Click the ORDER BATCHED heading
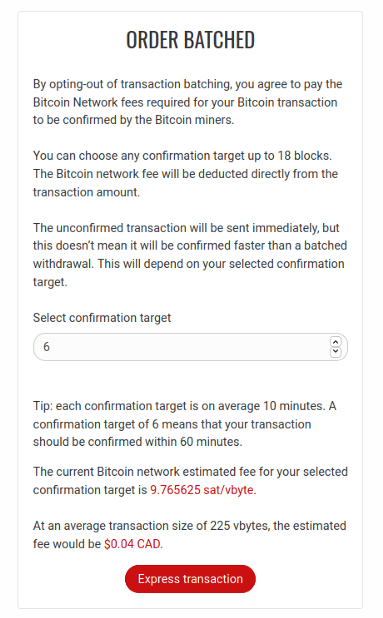383x618 pixels. tap(190, 40)
